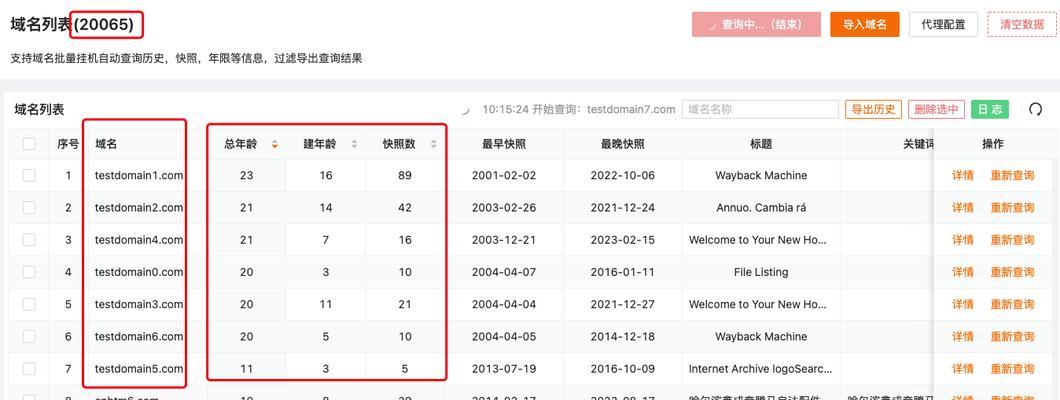Click the 2013-07-19 earliest snapshot date
Viewport: 1060px width, 400px height.
point(504,369)
